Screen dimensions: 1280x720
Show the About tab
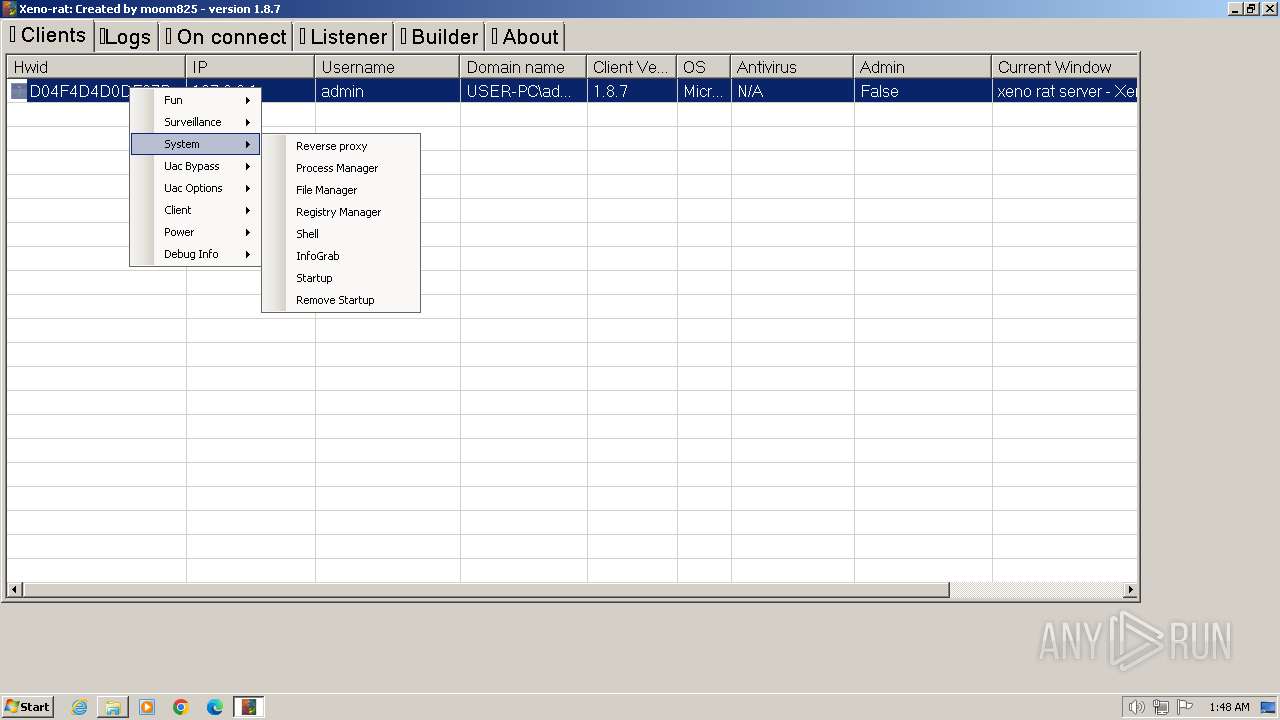[x=525, y=37]
